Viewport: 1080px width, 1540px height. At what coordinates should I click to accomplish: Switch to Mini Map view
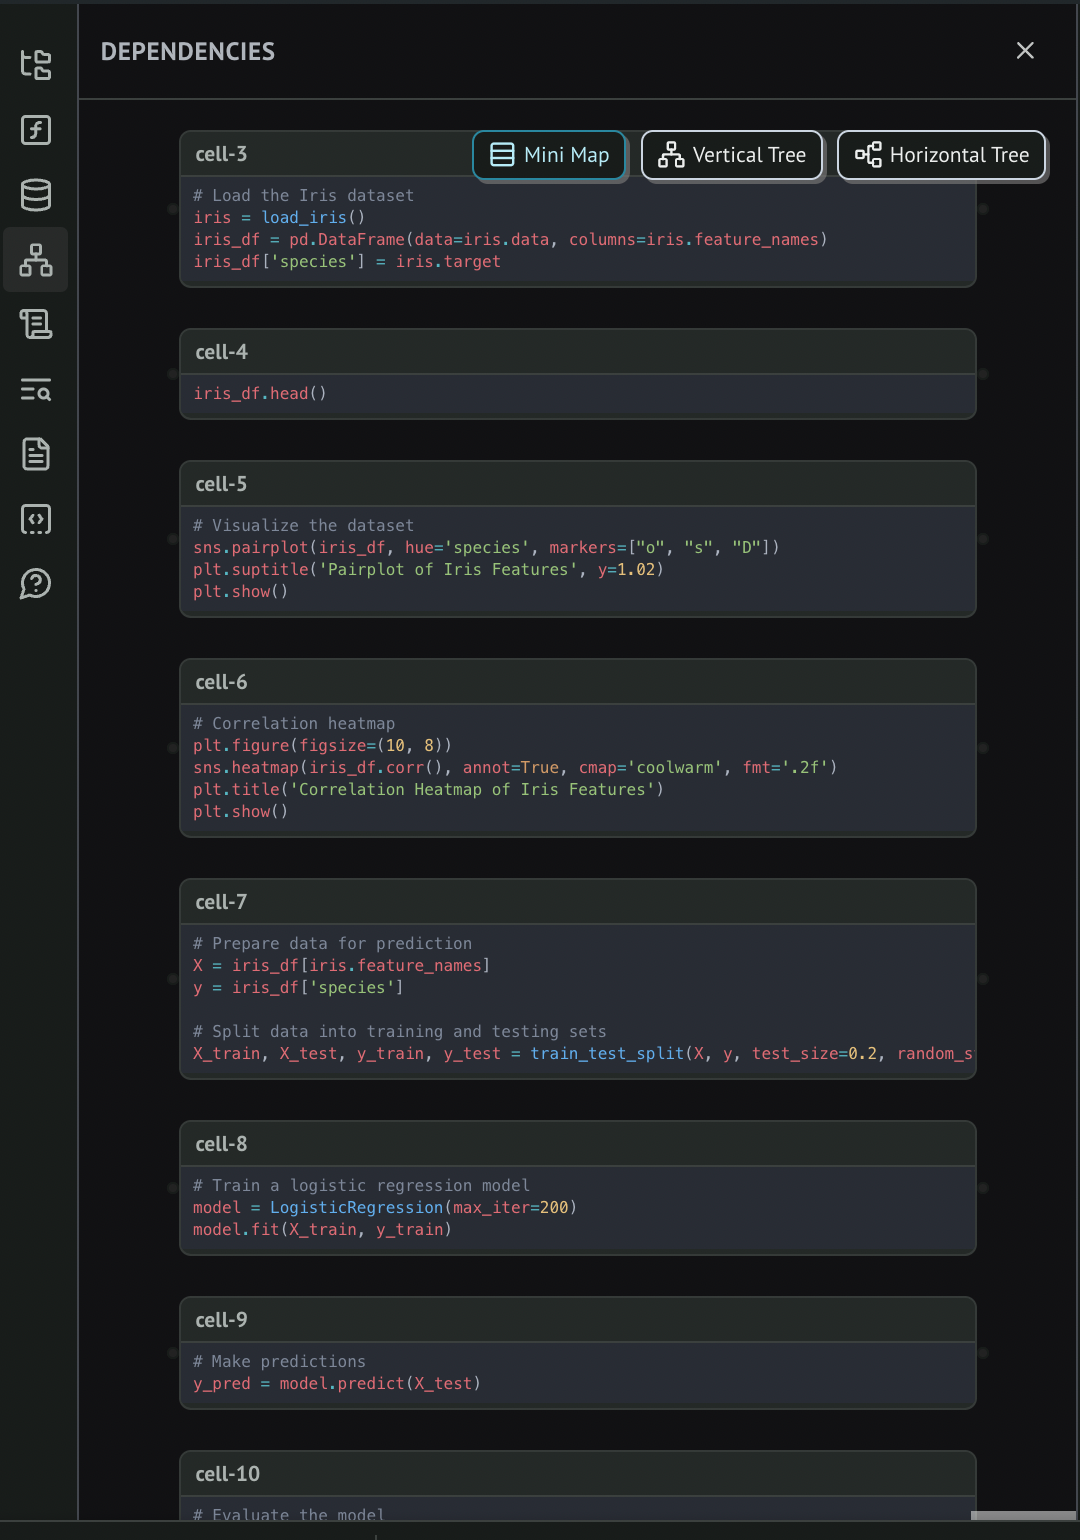549,155
